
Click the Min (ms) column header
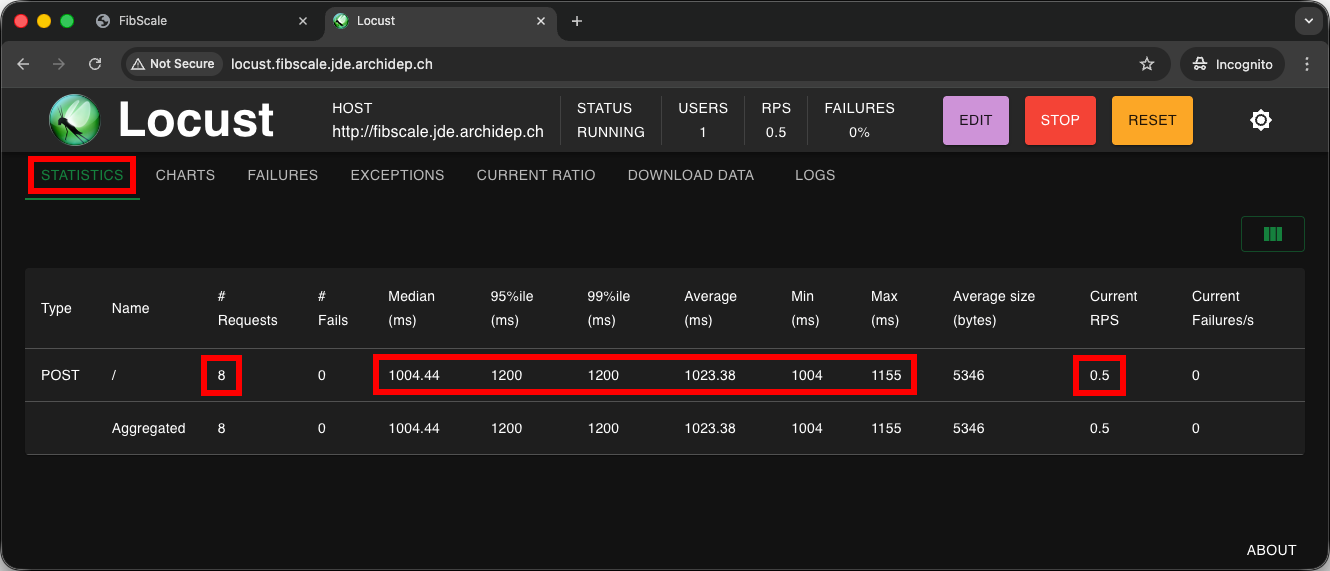805,308
